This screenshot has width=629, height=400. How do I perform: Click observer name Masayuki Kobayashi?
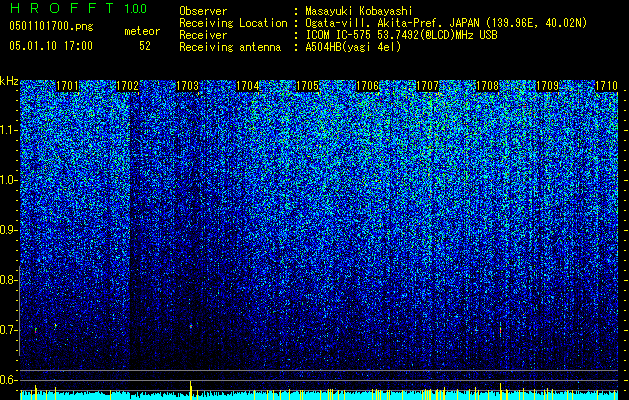(359, 11)
